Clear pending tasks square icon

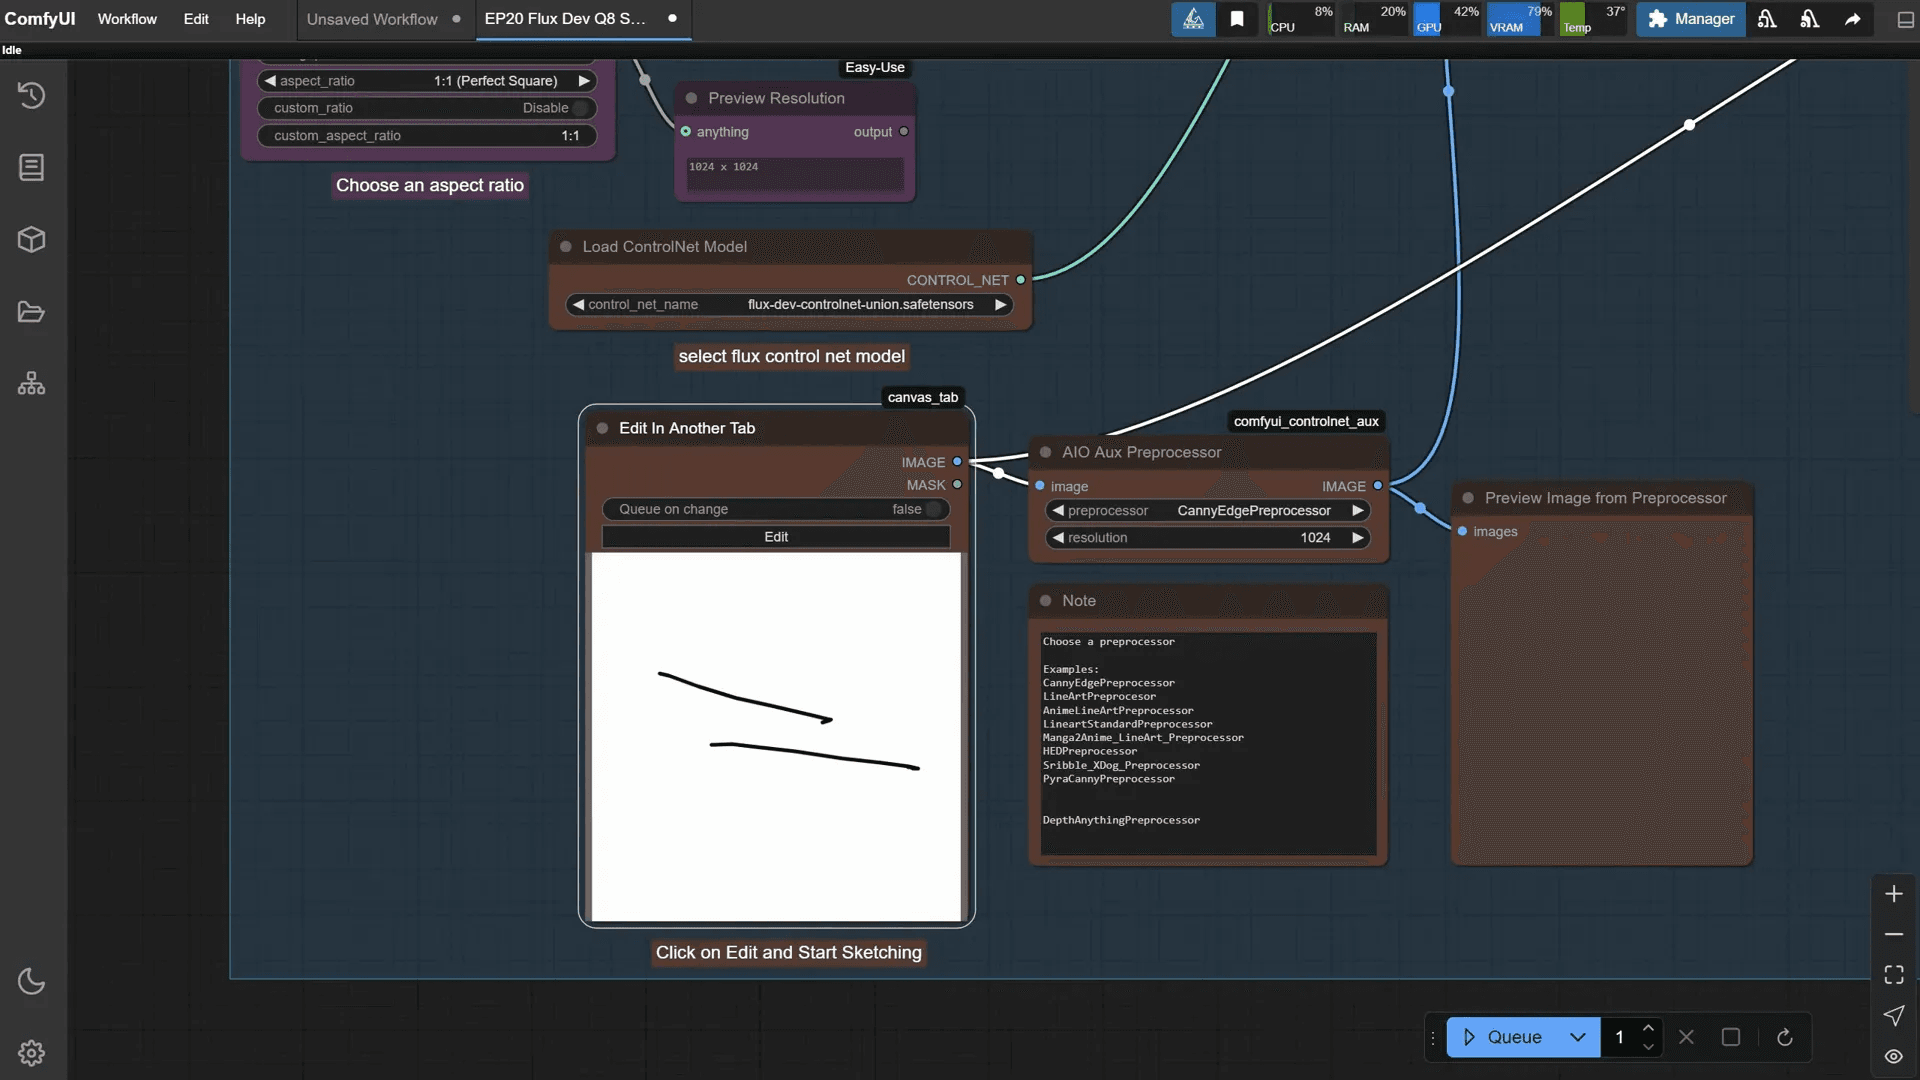click(1731, 1037)
